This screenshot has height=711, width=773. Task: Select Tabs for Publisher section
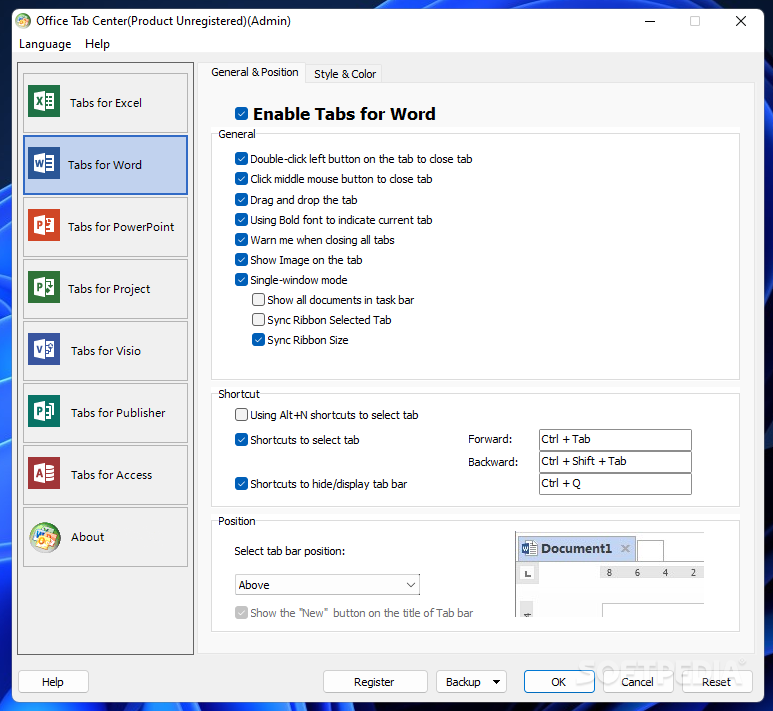coord(105,413)
